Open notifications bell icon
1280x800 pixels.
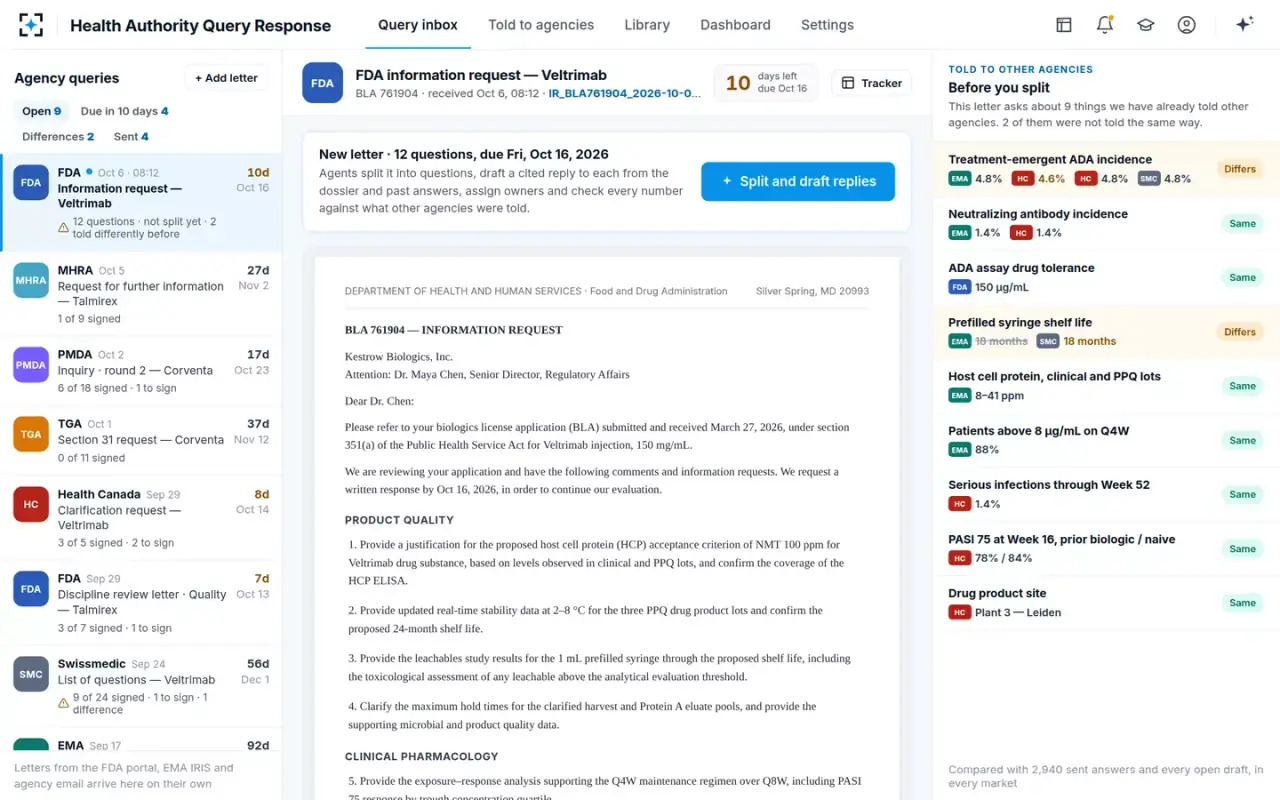[x=1105, y=25]
